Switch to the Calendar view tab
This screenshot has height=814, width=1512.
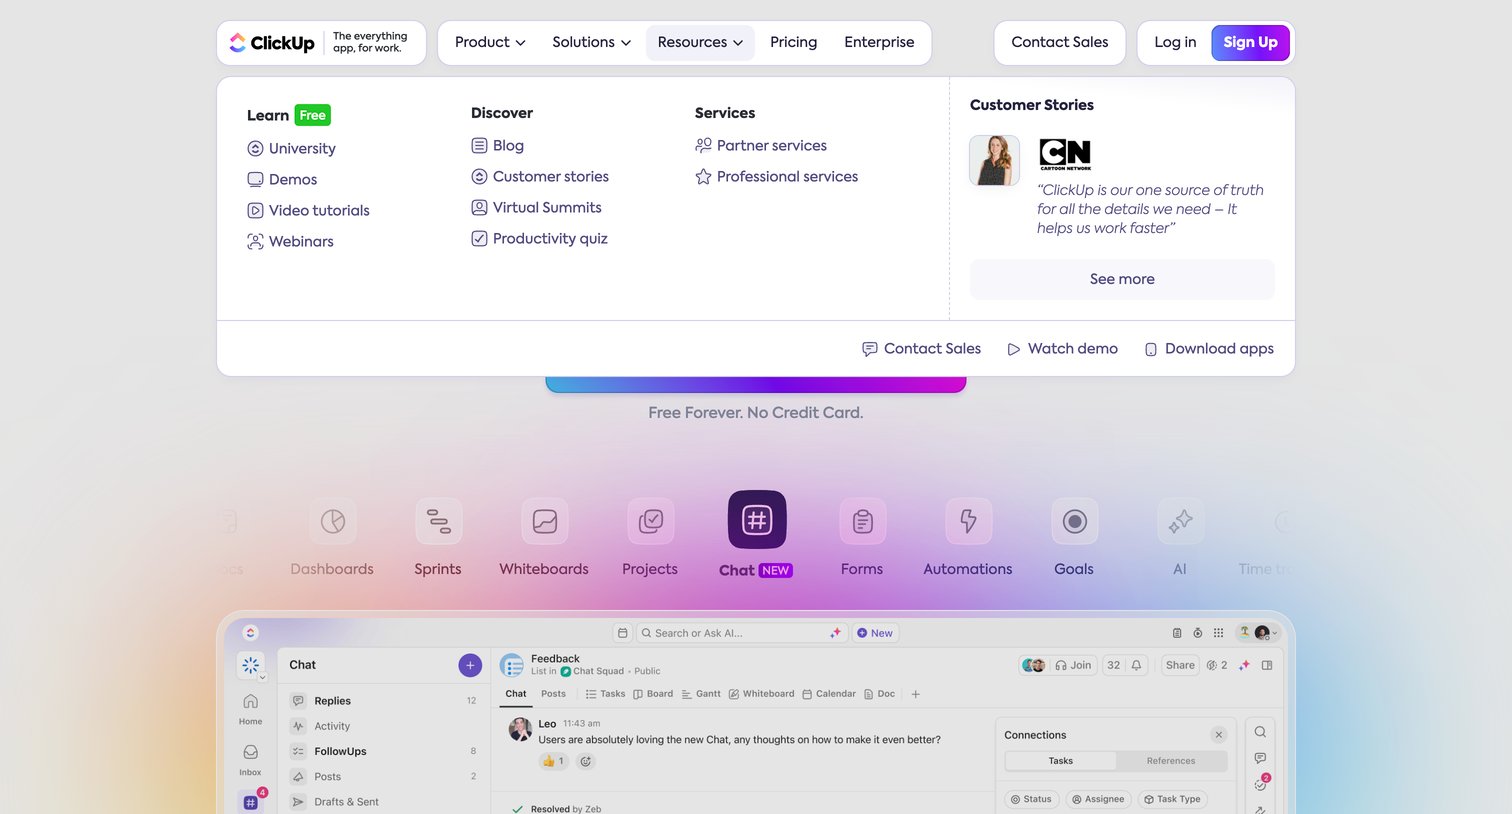(829, 694)
